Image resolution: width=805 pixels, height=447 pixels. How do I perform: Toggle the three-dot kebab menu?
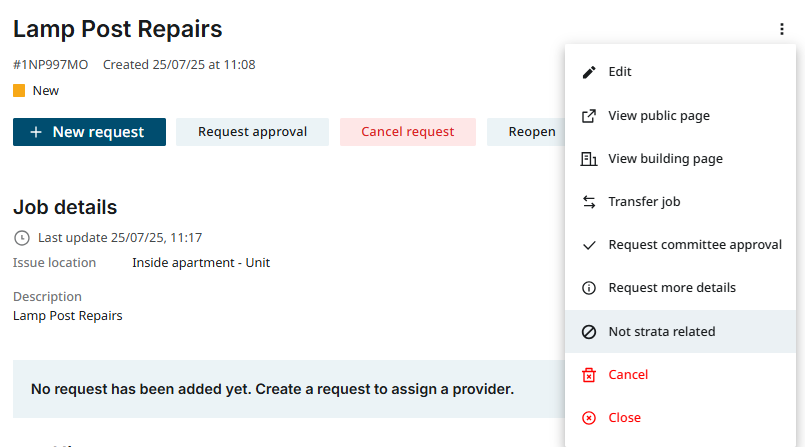pos(781,30)
